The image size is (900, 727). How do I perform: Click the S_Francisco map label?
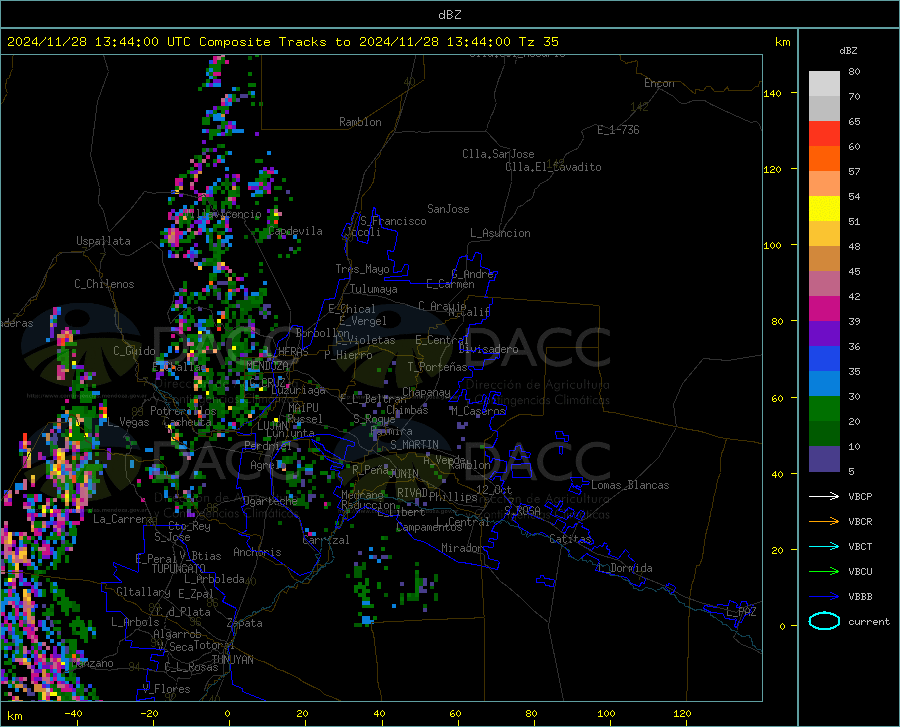(x=393, y=221)
